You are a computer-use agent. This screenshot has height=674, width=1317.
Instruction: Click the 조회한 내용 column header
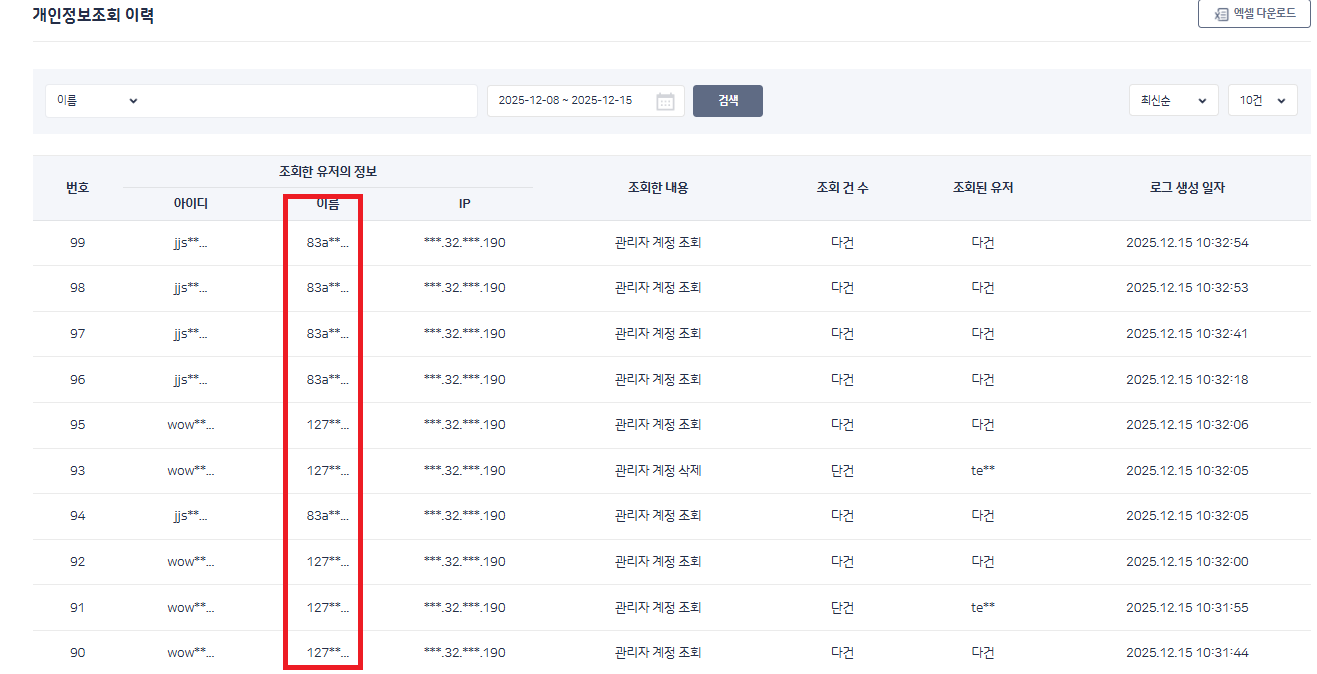pyautogui.click(x=657, y=188)
